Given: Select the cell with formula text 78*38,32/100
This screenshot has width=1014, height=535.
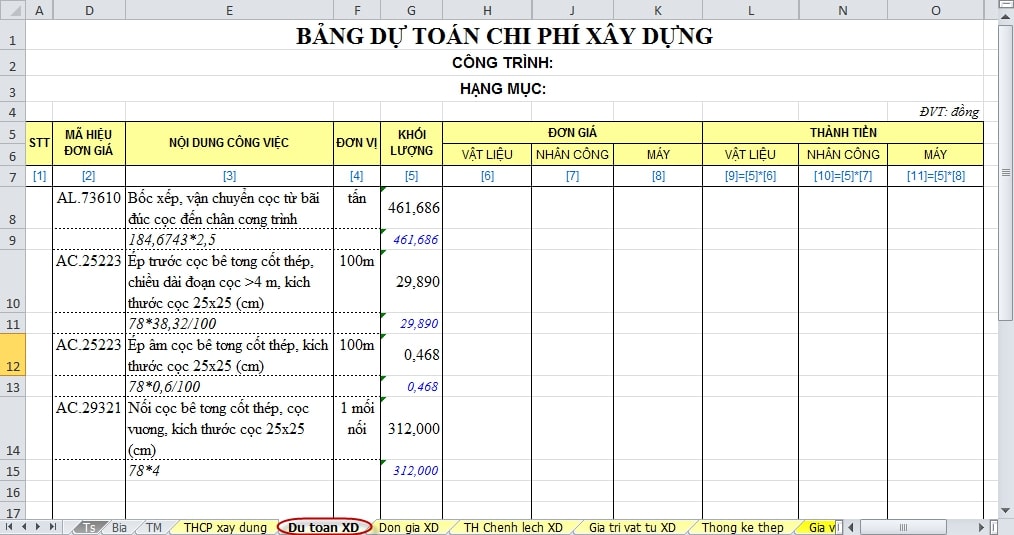Looking at the screenshot, I should (x=229, y=324).
